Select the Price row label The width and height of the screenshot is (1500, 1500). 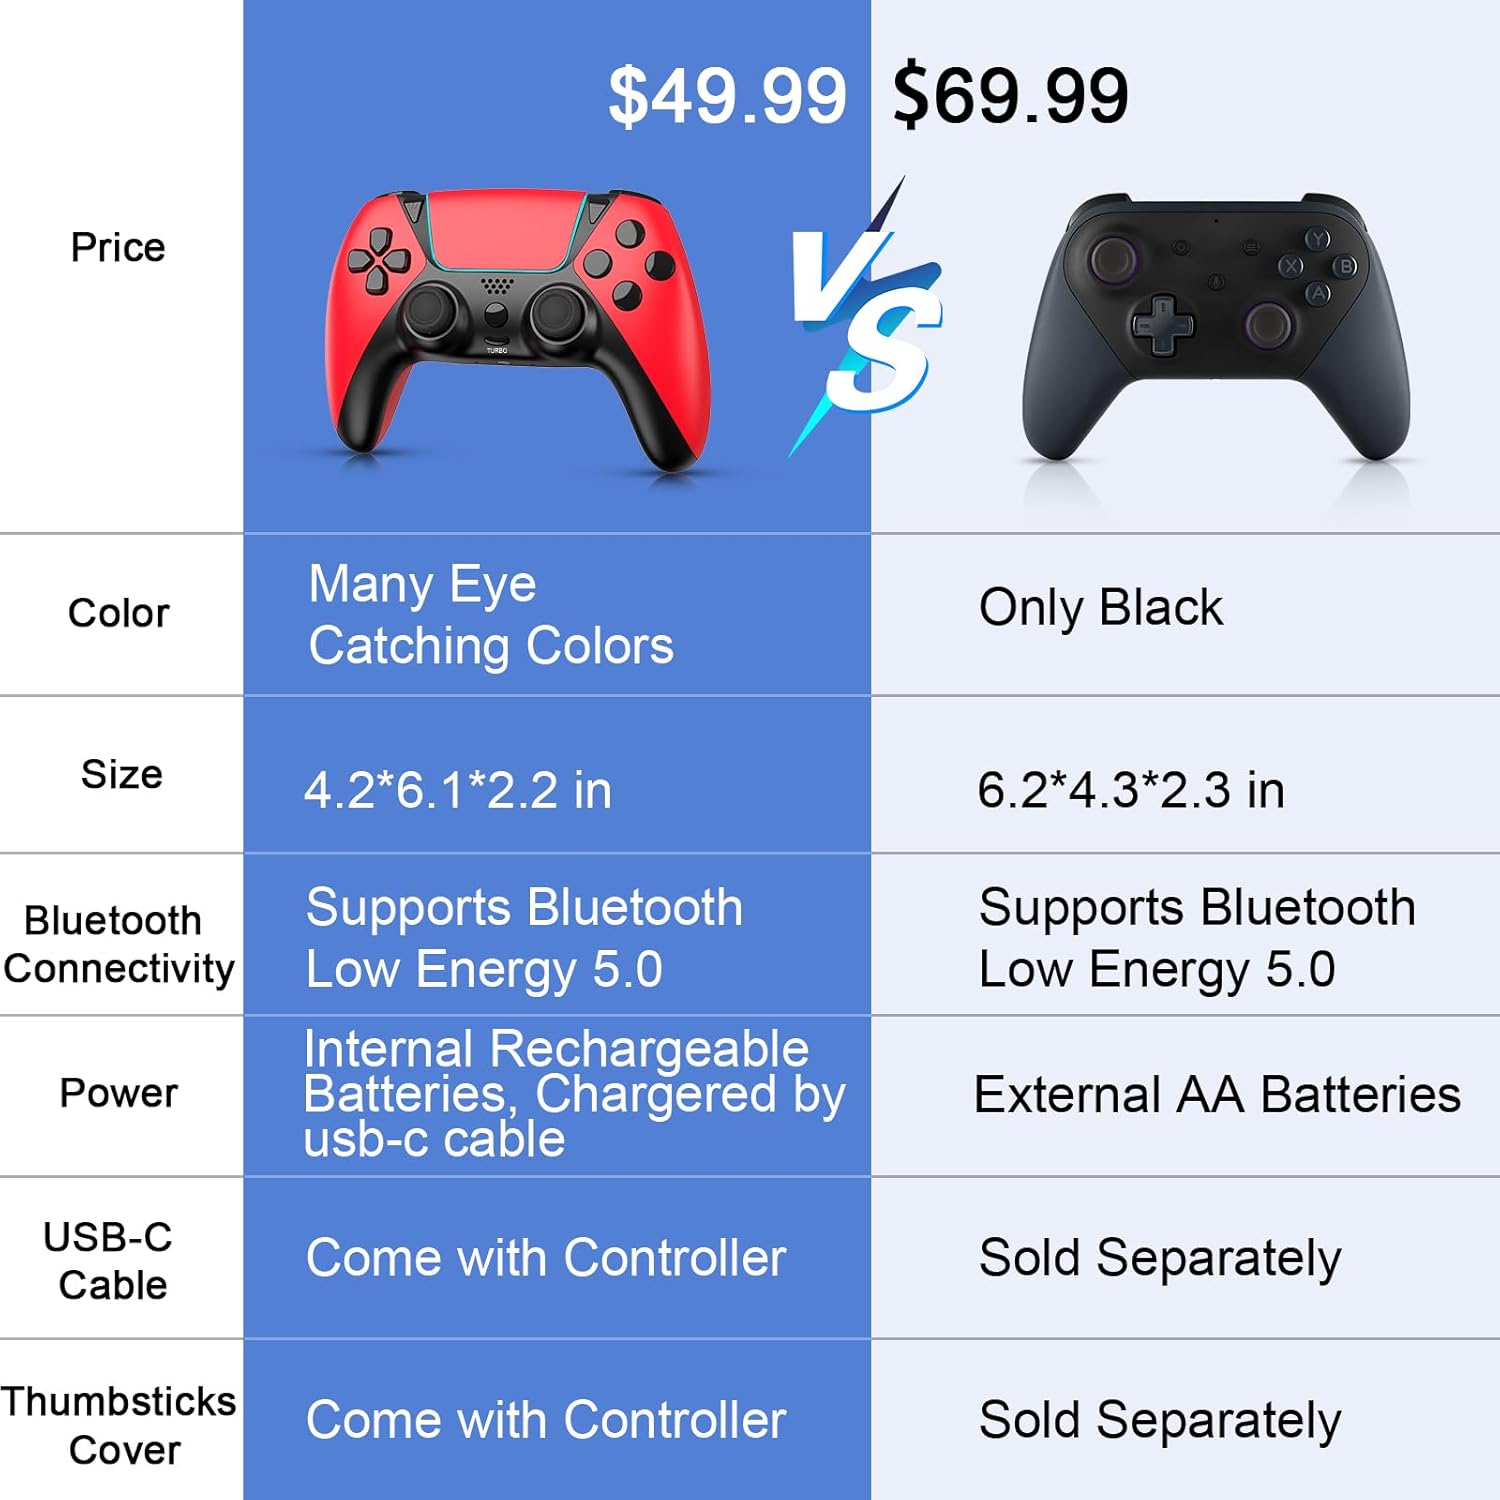pyautogui.click(x=118, y=247)
